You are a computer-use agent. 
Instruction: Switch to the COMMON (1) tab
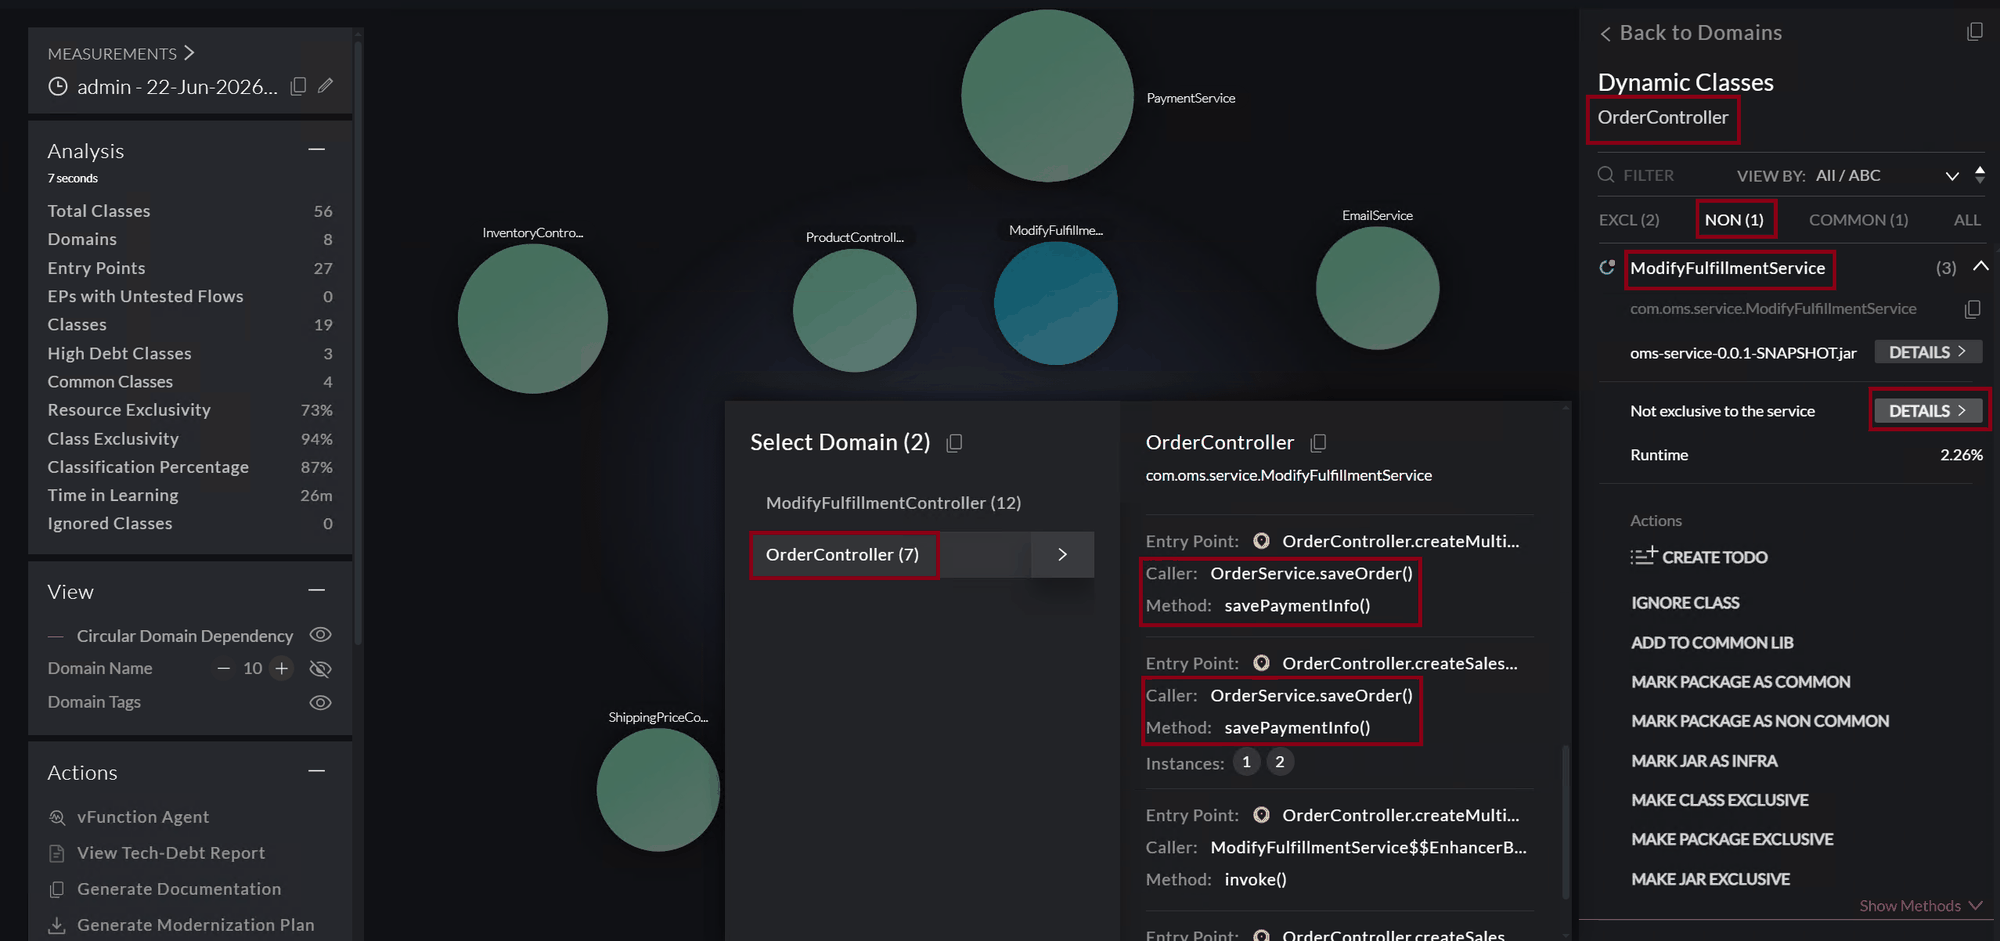click(x=1858, y=219)
